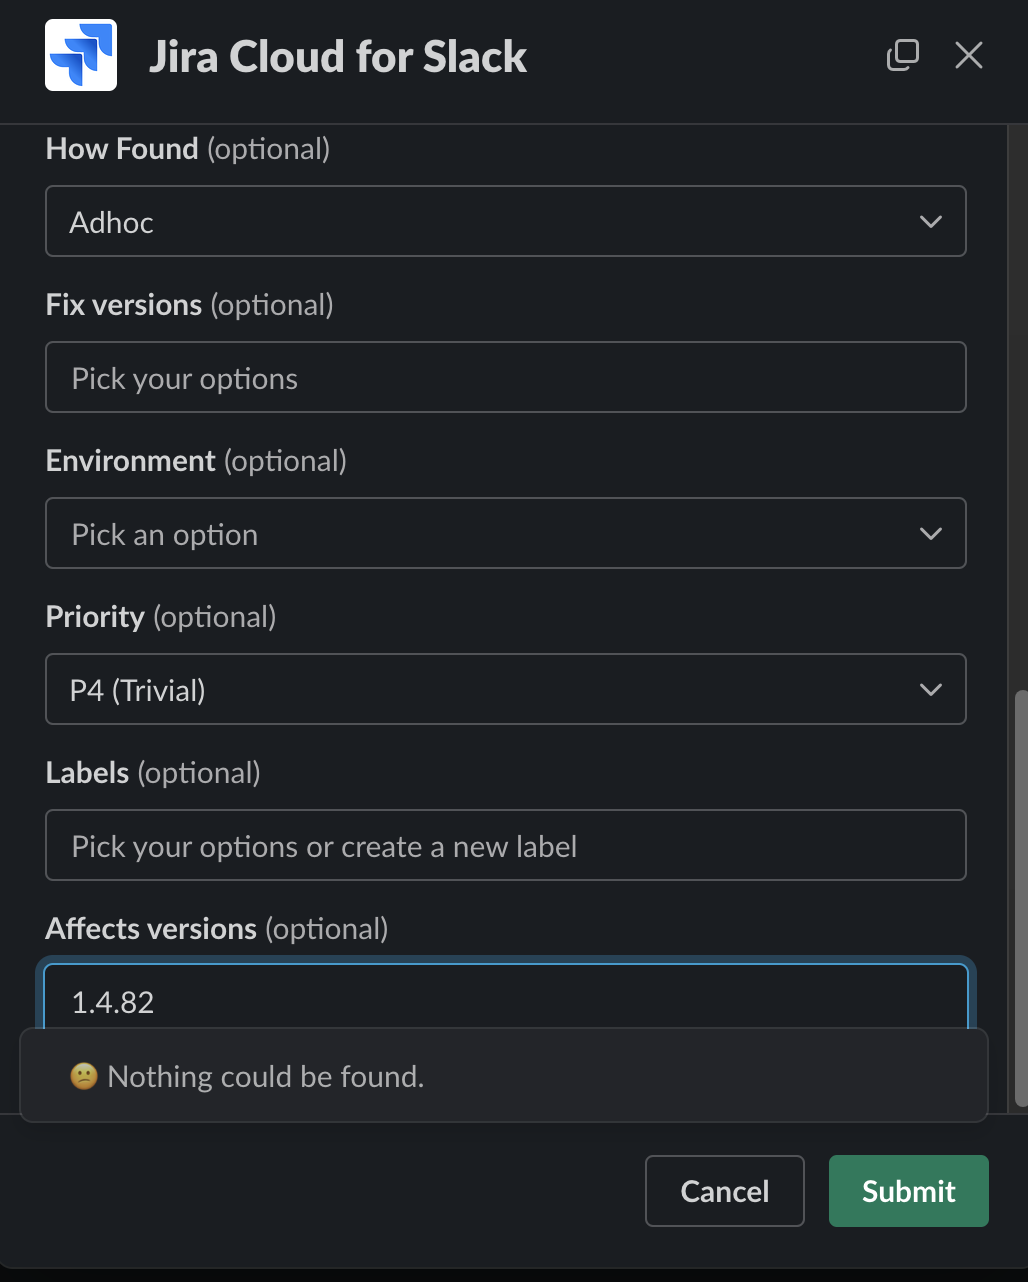Click the How Found field label
Image resolution: width=1028 pixels, height=1282 pixels.
coord(188,149)
